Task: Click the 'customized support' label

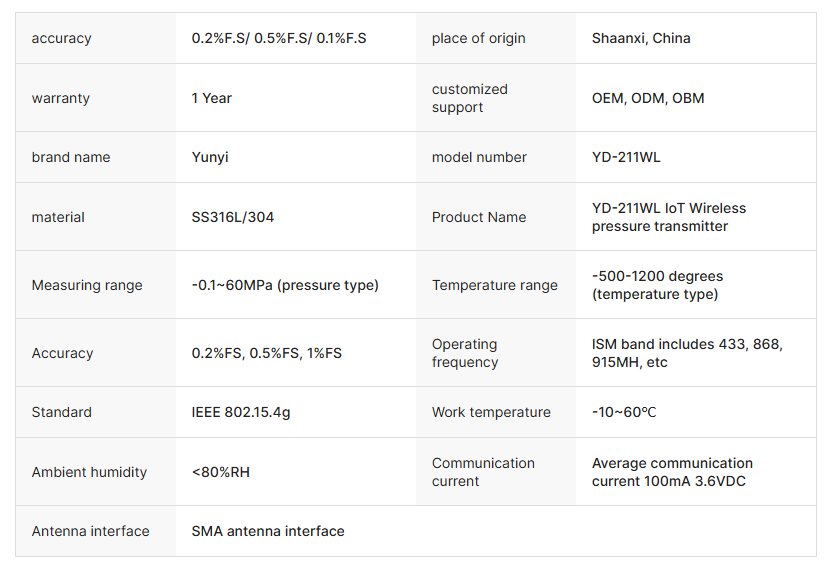Action: pos(470,98)
